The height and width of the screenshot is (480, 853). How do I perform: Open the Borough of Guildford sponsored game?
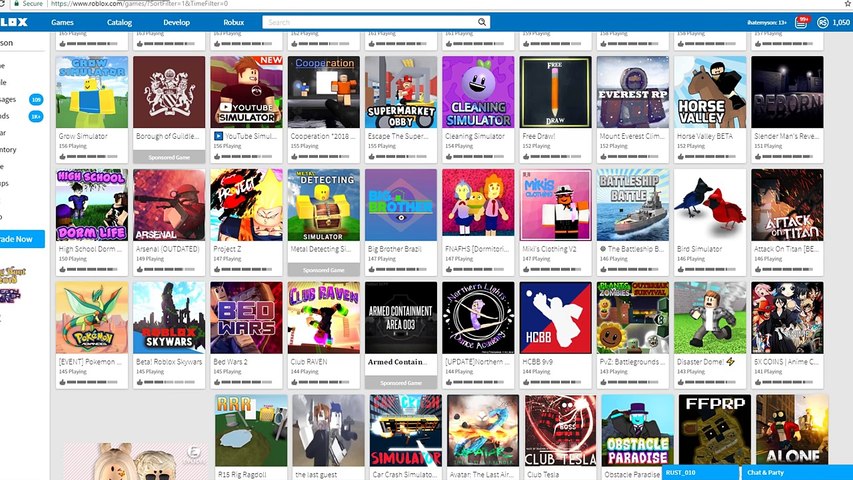pyautogui.click(x=169, y=92)
